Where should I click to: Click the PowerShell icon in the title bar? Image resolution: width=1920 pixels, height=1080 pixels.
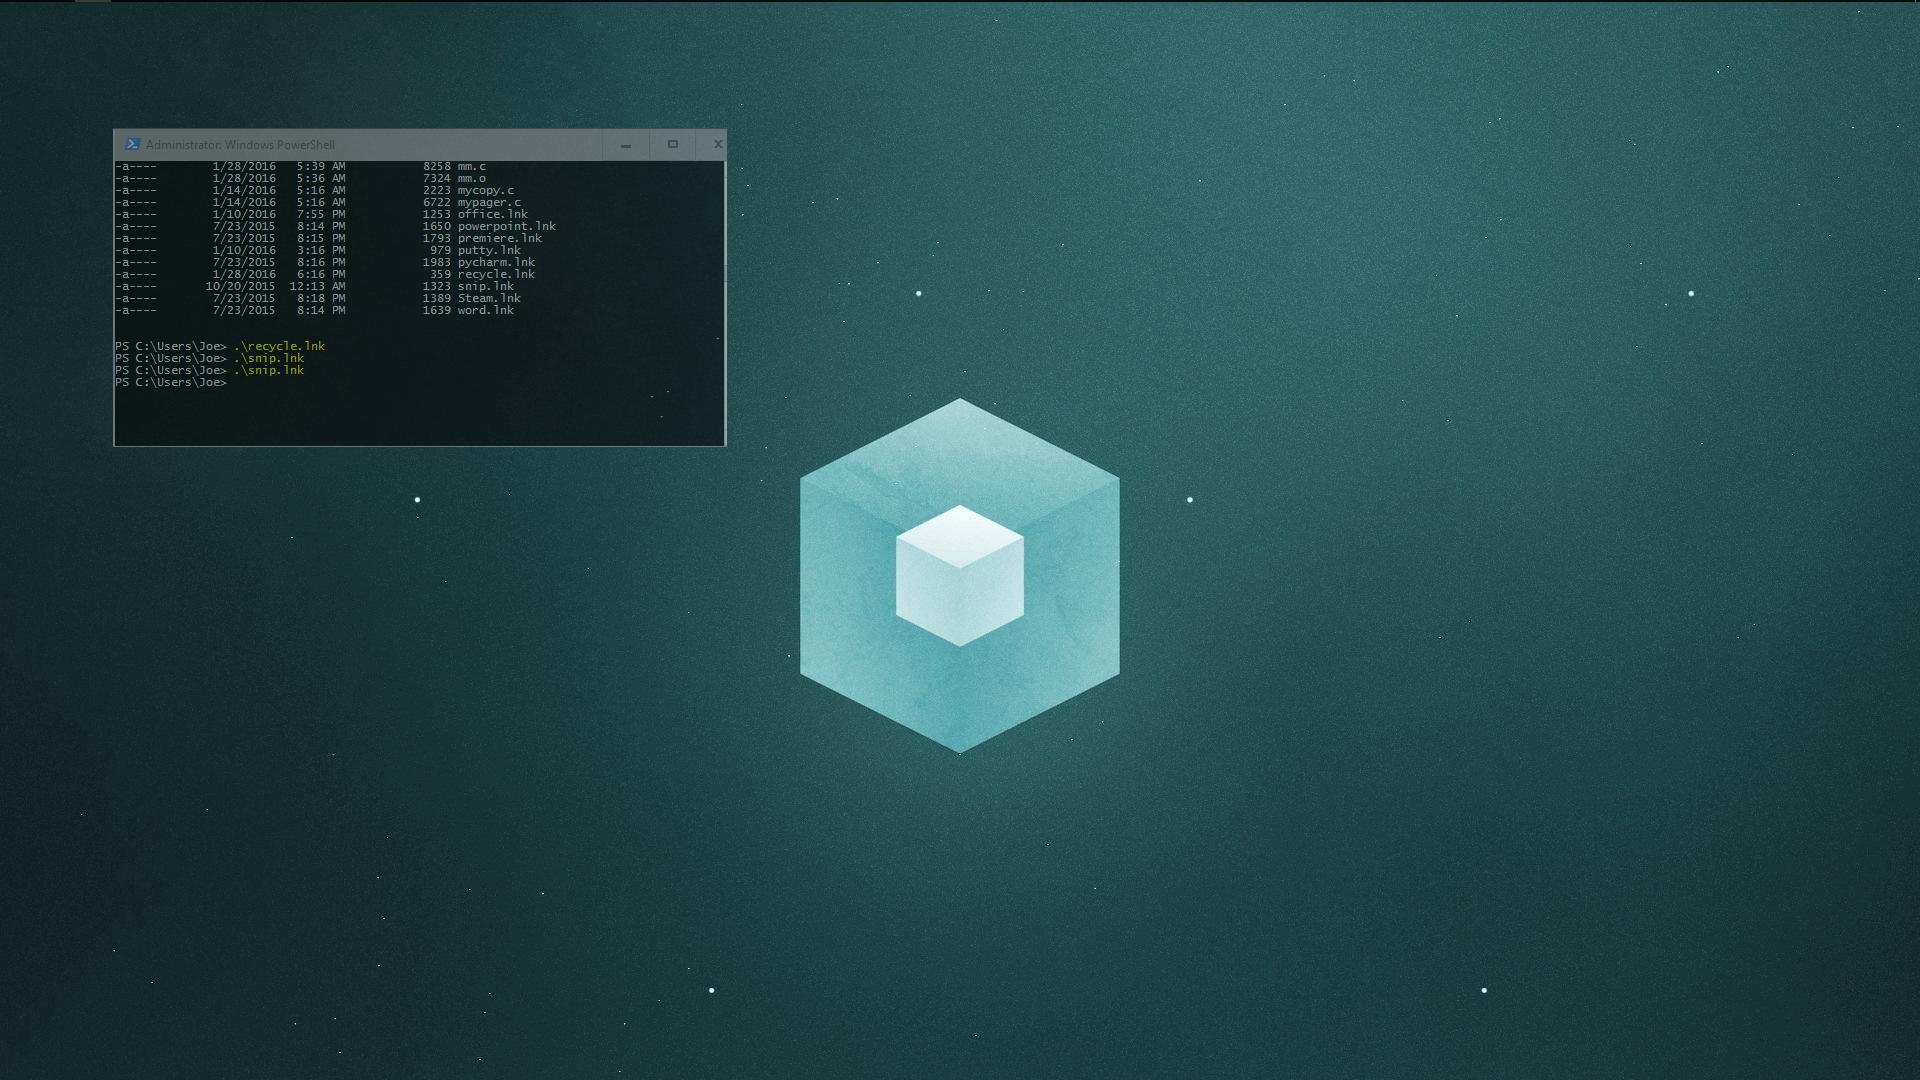(132, 144)
